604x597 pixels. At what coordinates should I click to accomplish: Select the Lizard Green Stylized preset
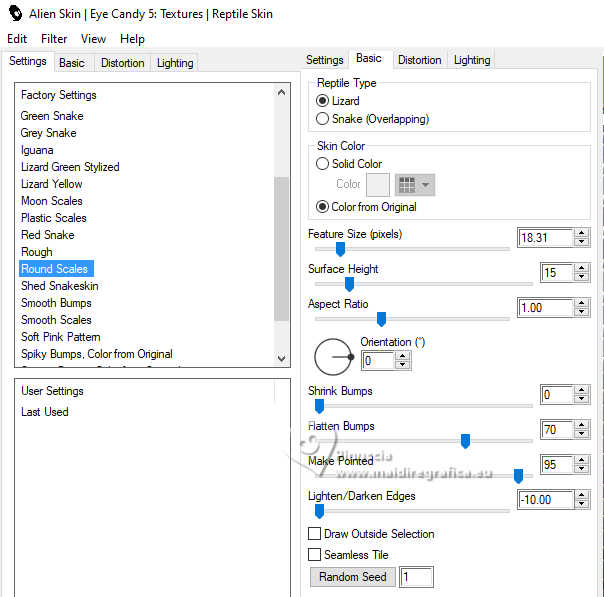click(70, 167)
